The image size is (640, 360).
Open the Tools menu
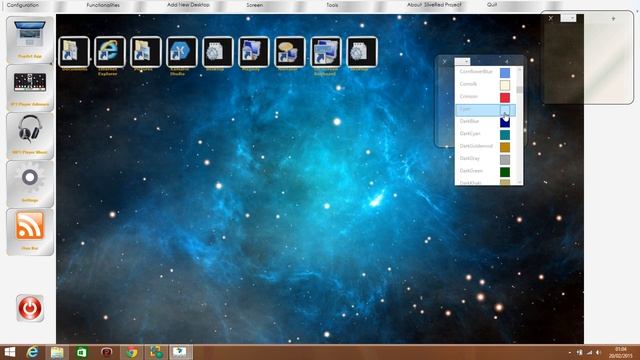332,5
